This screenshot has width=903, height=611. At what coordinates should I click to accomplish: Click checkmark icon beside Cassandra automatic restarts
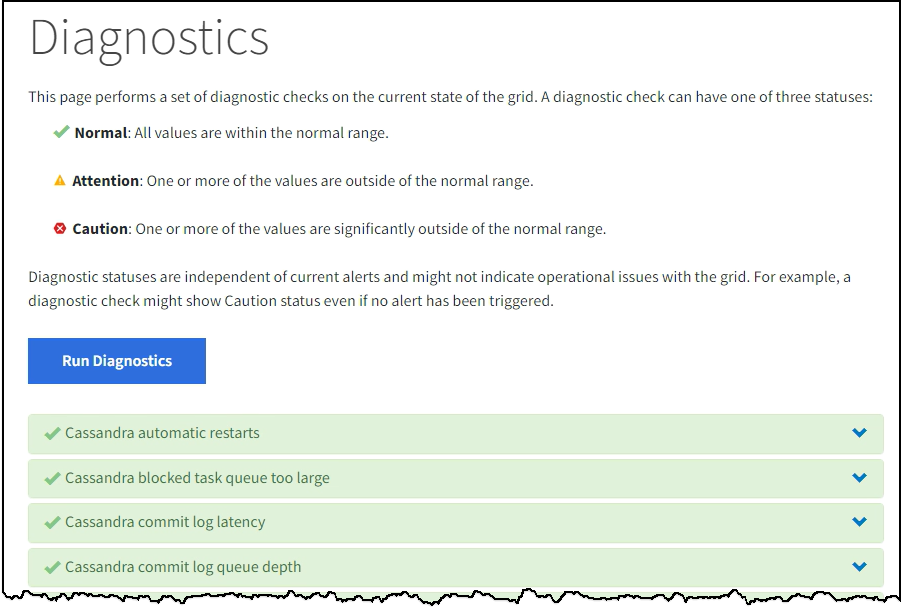[x=52, y=434]
